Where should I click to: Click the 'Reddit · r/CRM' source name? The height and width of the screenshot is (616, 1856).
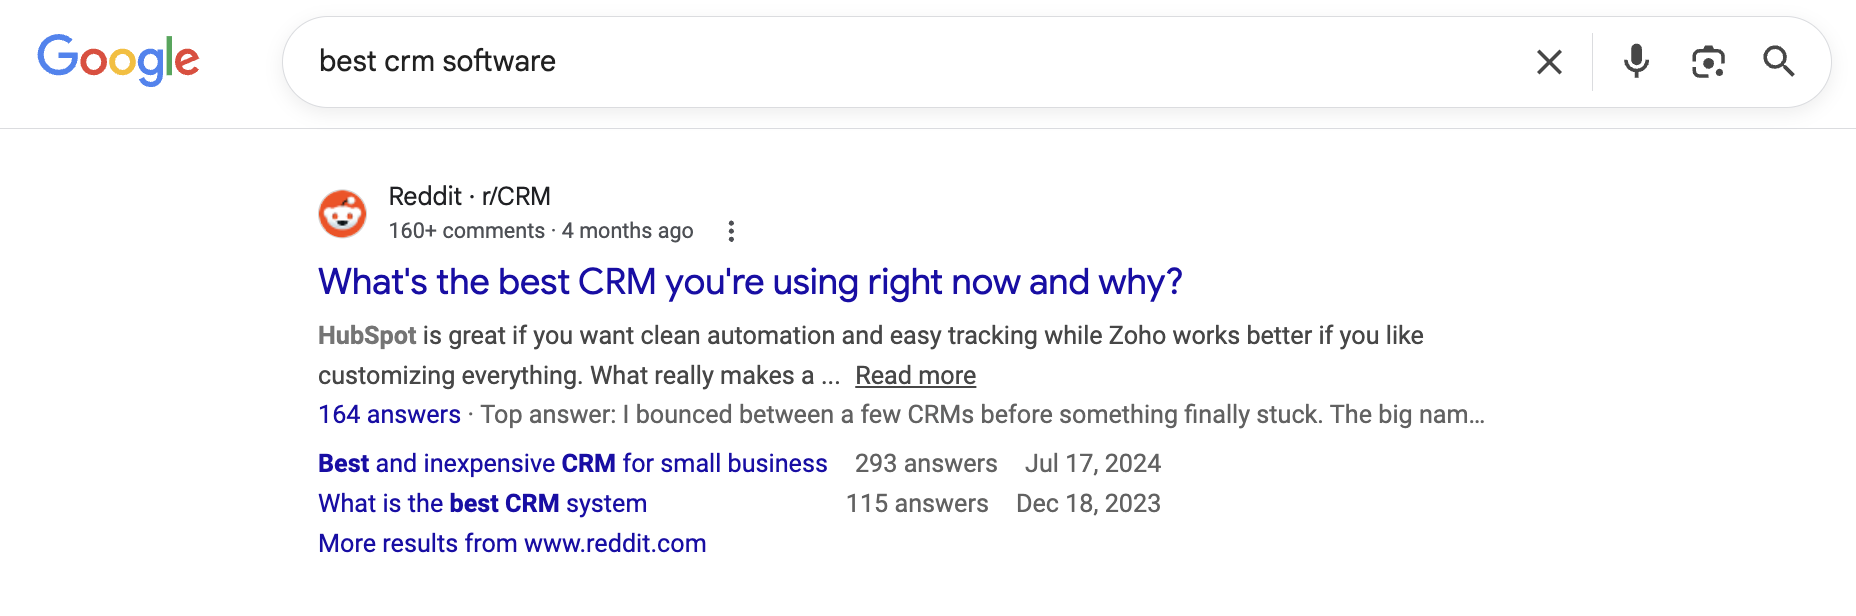(x=469, y=196)
